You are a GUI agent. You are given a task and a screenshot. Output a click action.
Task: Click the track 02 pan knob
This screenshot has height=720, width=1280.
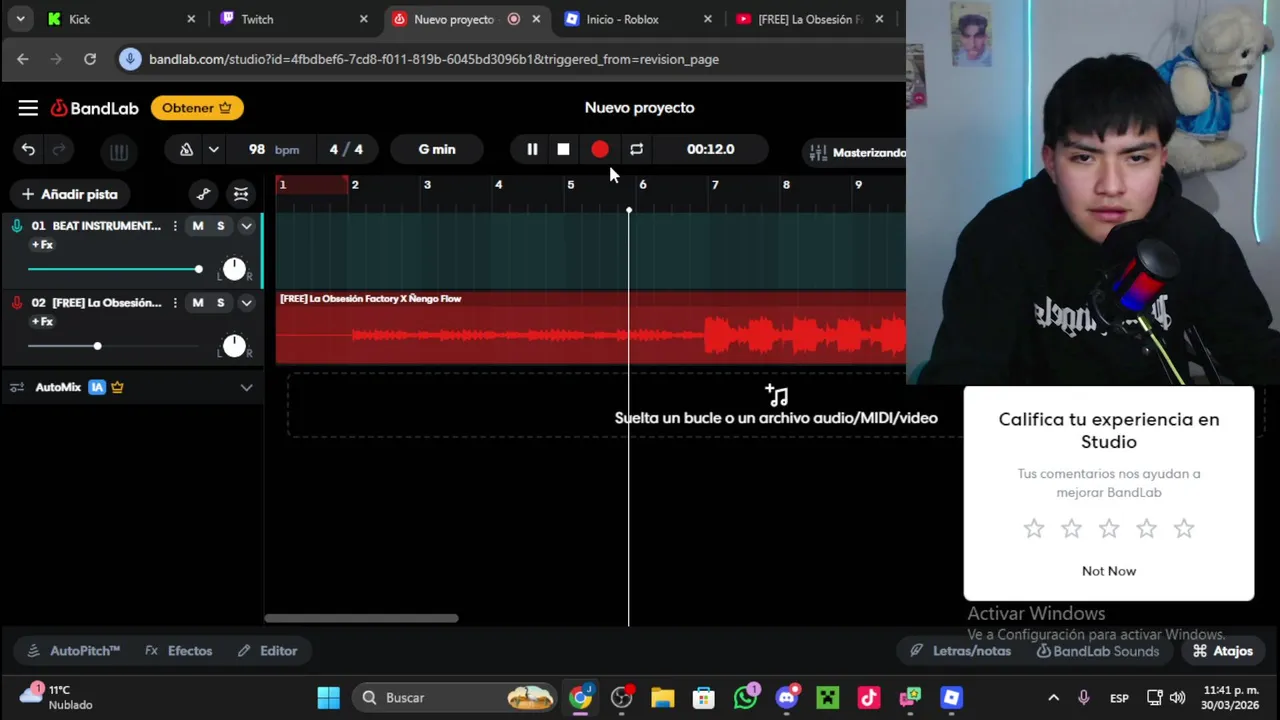tap(234, 346)
